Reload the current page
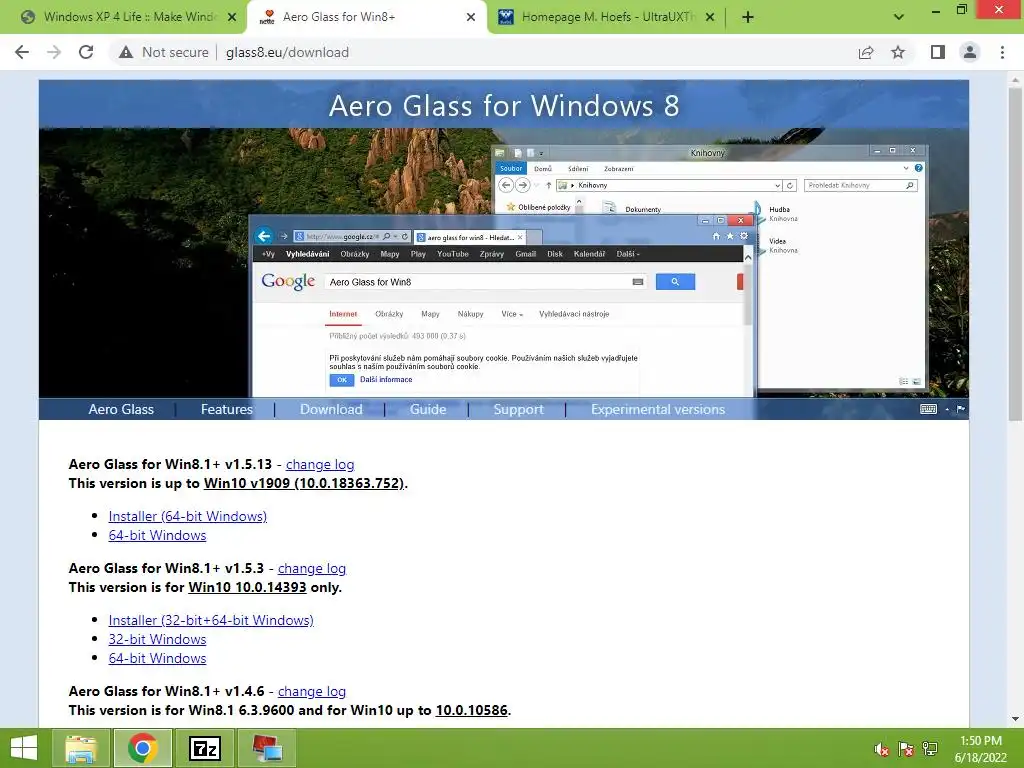The height and width of the screenshot is (768, 1024). click(x=86, y=52)
